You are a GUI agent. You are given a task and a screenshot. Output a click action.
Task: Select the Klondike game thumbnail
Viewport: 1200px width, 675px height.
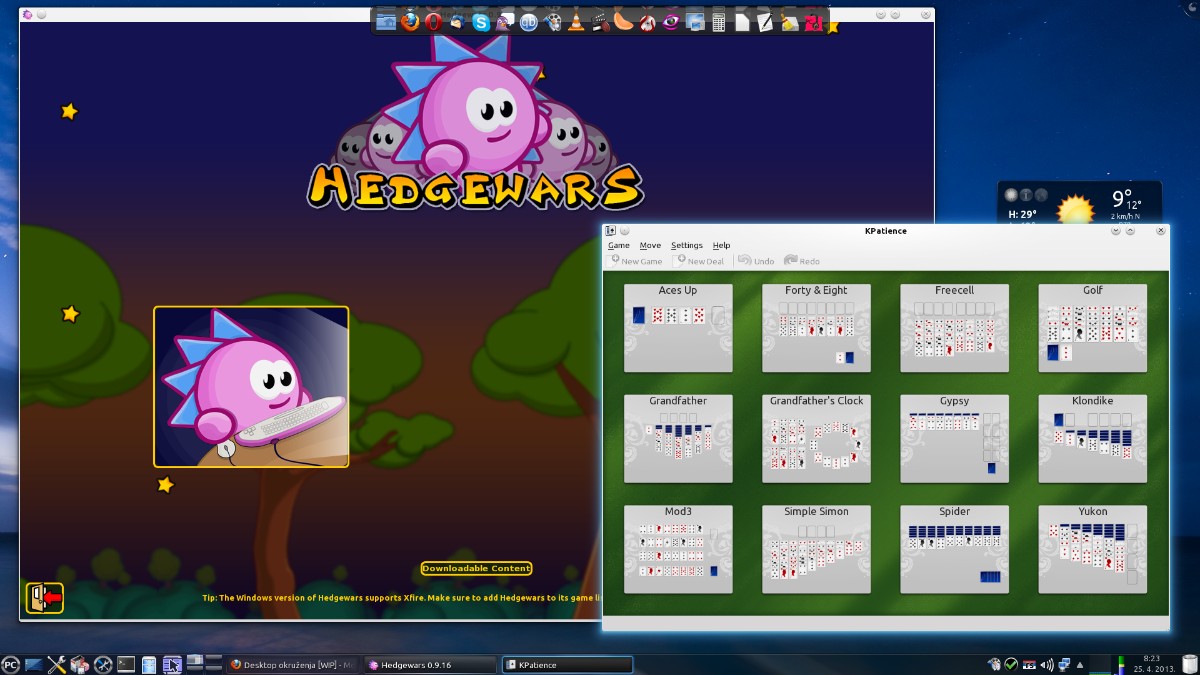pyautogui.click(x=1093, y=439)
